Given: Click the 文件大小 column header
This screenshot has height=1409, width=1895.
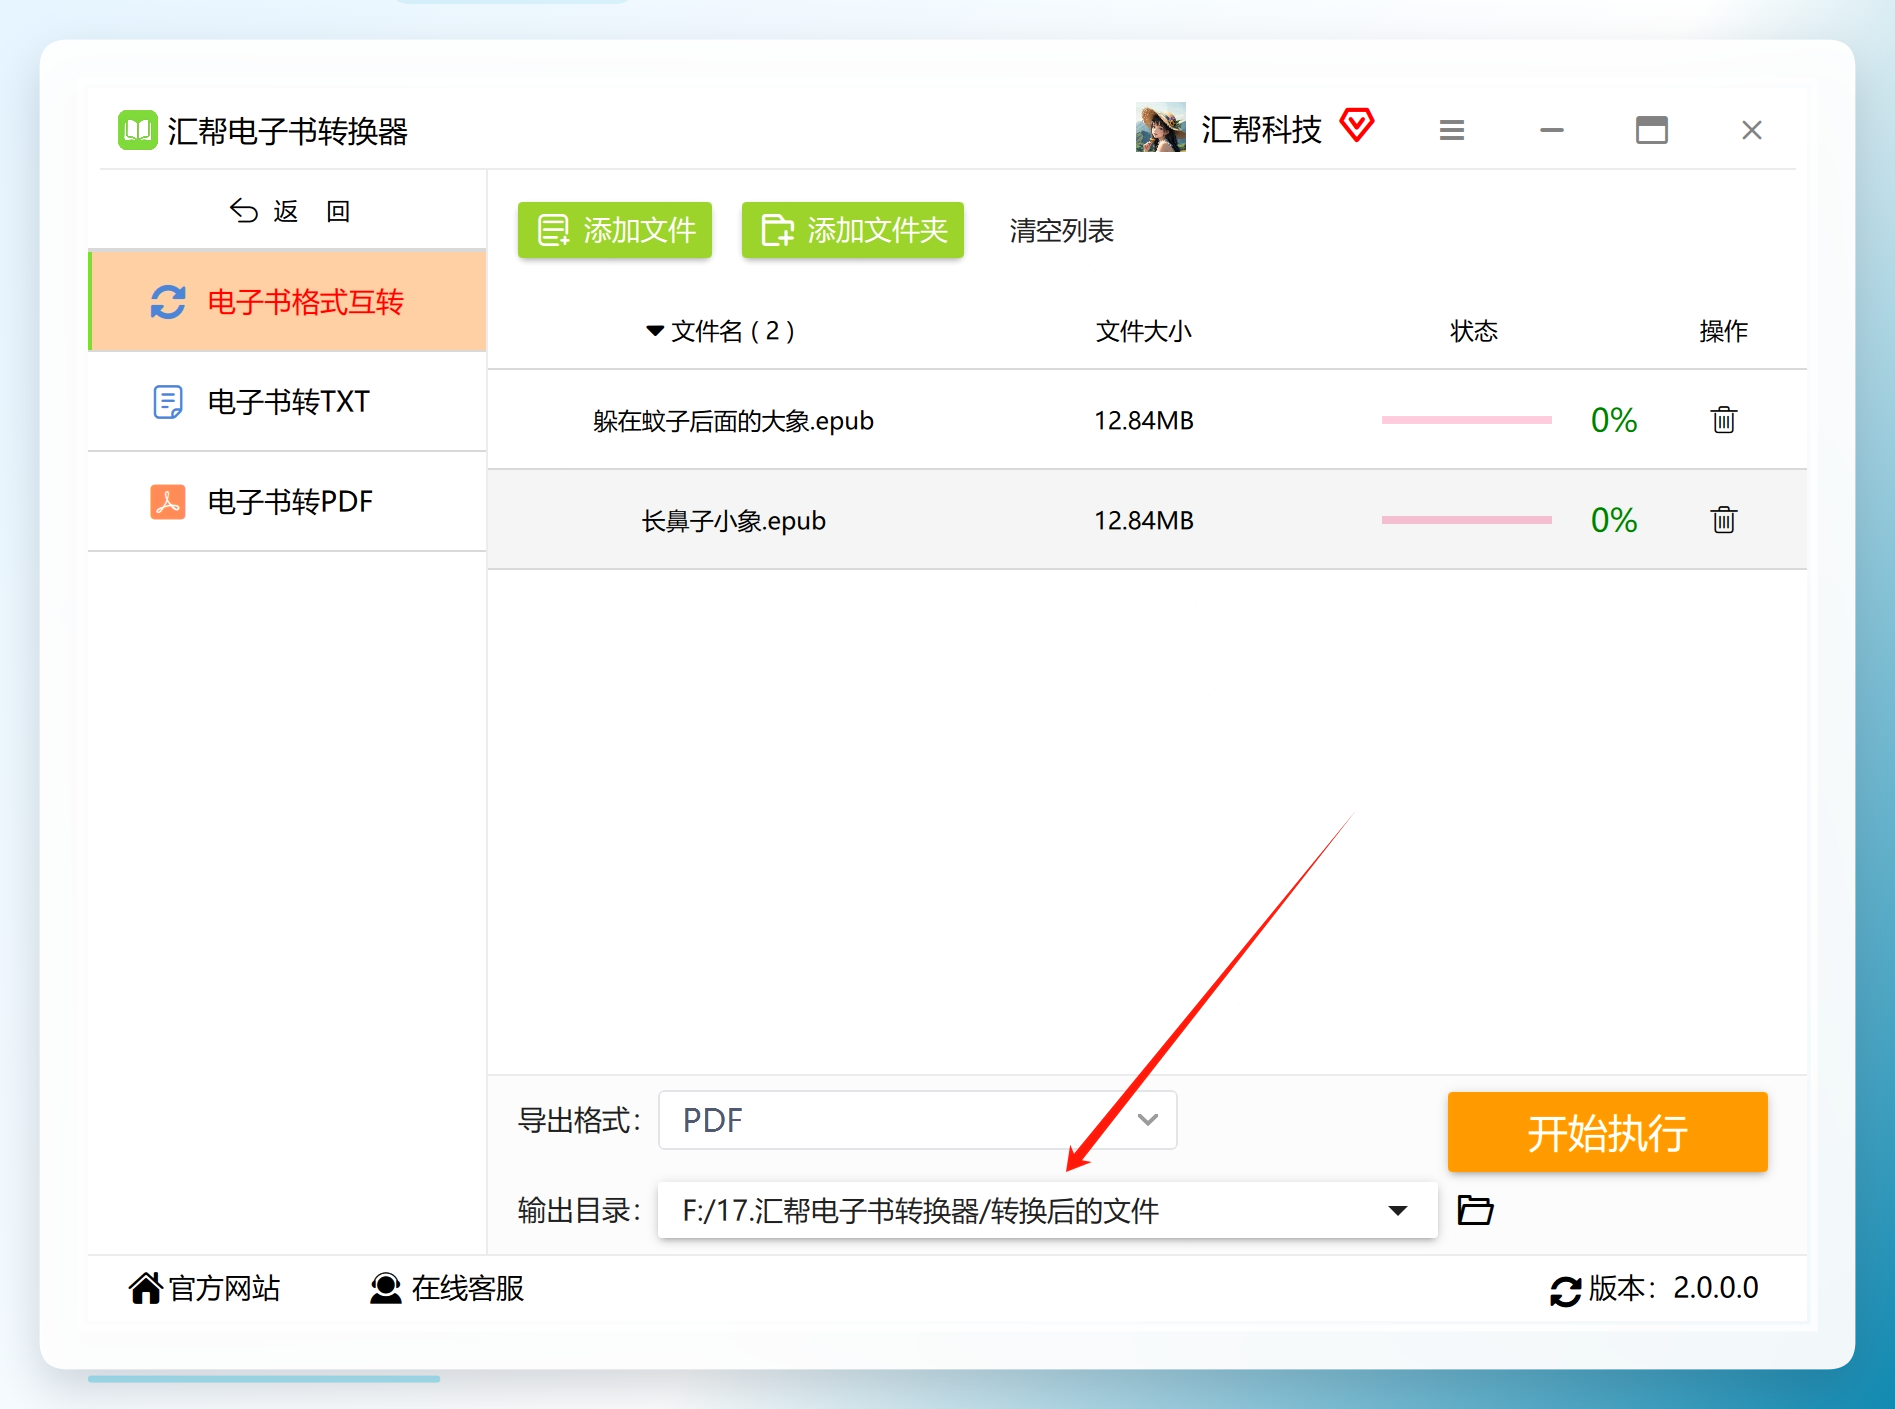Looking at the screenshot, I should [1144, 331].
